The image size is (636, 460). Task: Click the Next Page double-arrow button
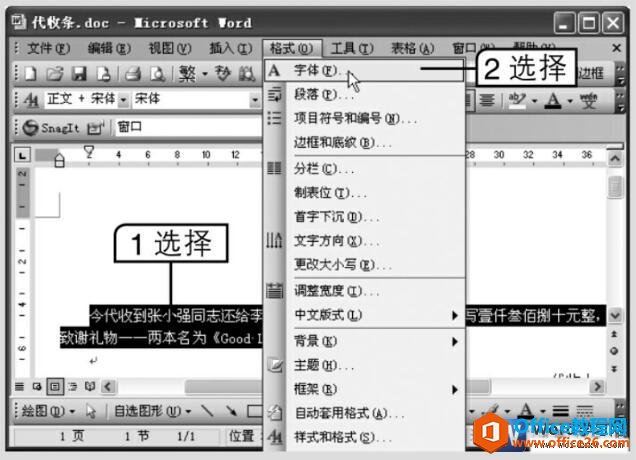coord(614,369)
